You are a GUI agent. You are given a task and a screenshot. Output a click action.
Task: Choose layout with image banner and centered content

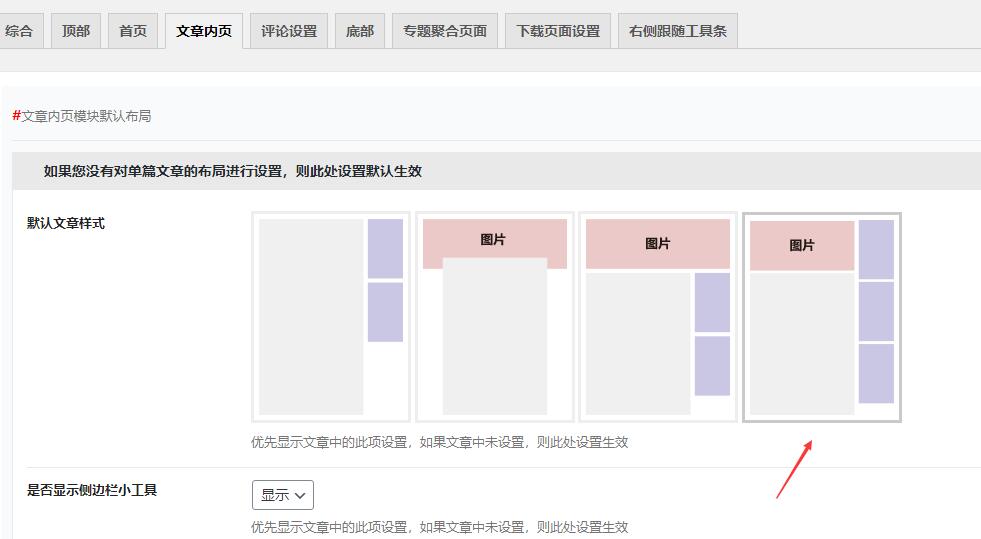pyautogui.click(x=494, y=316)
